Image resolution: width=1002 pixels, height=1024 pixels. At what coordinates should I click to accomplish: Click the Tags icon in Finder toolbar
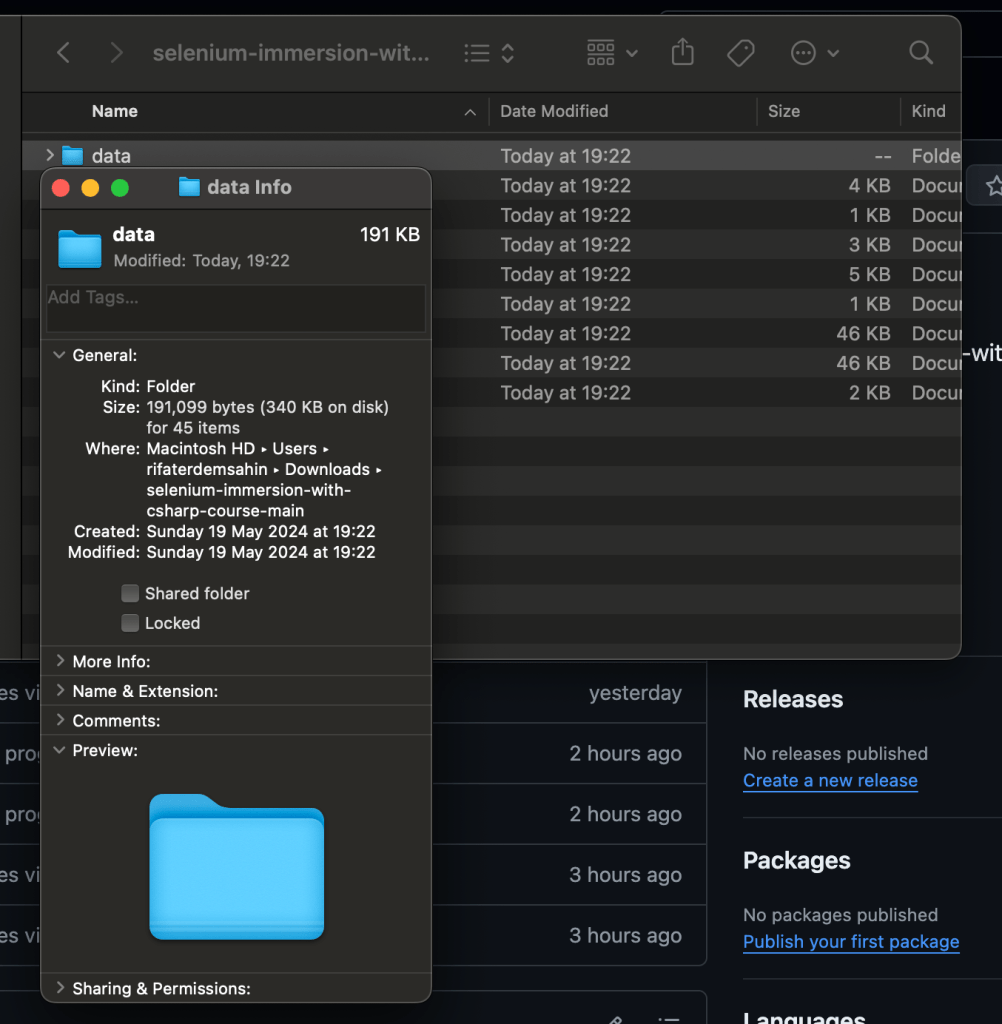coord(741,53)
